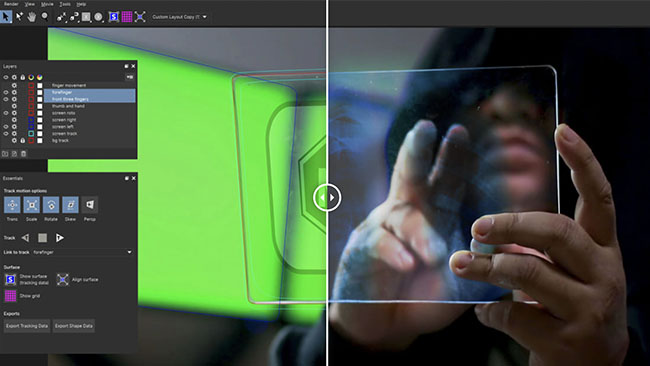
Task: Open the Tools menu
Action: coord(65,4)
